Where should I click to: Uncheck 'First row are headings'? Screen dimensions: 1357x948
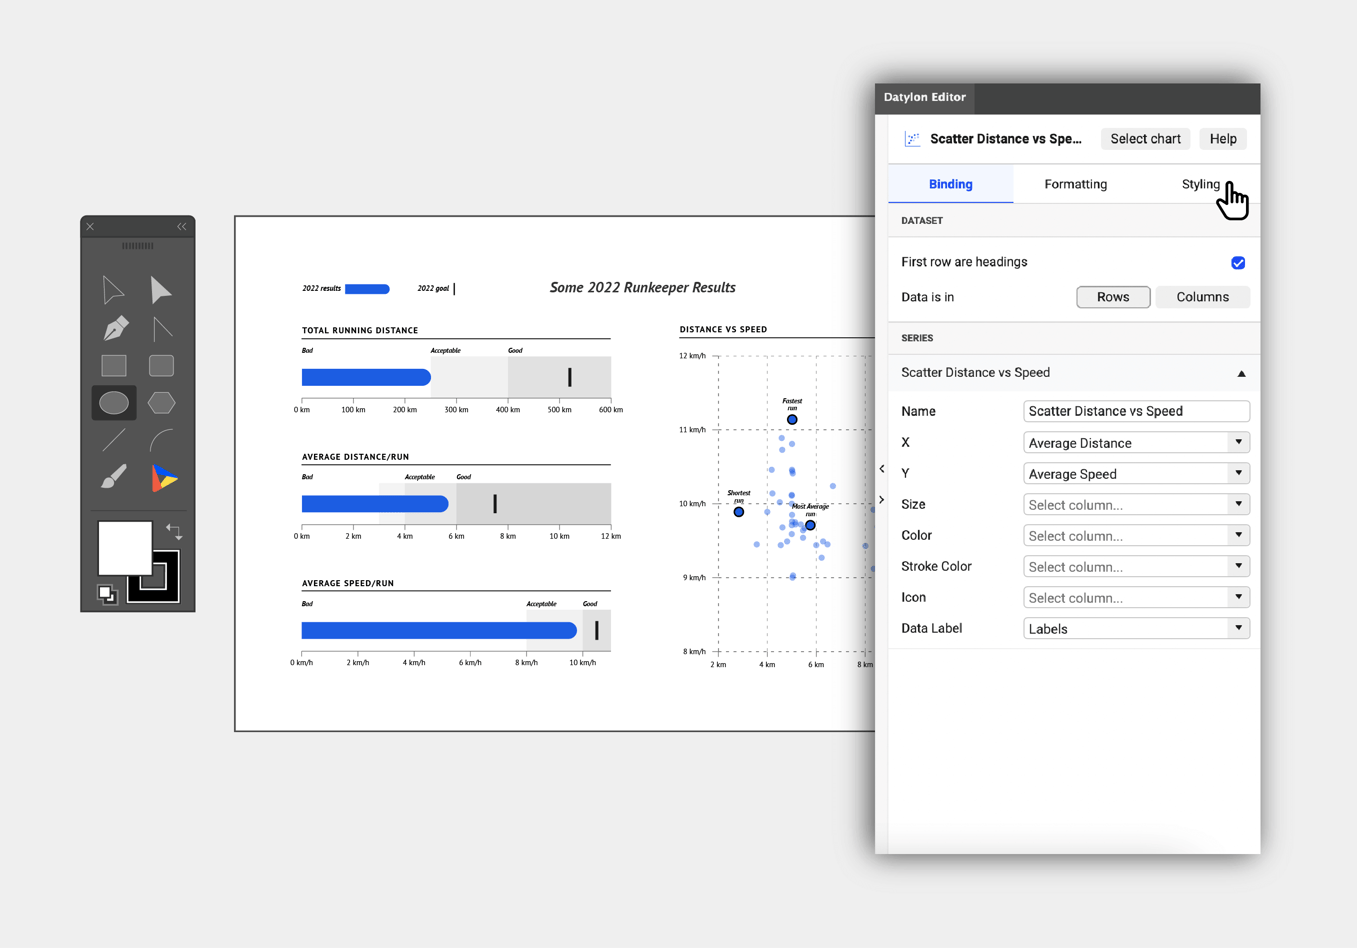1238,262
